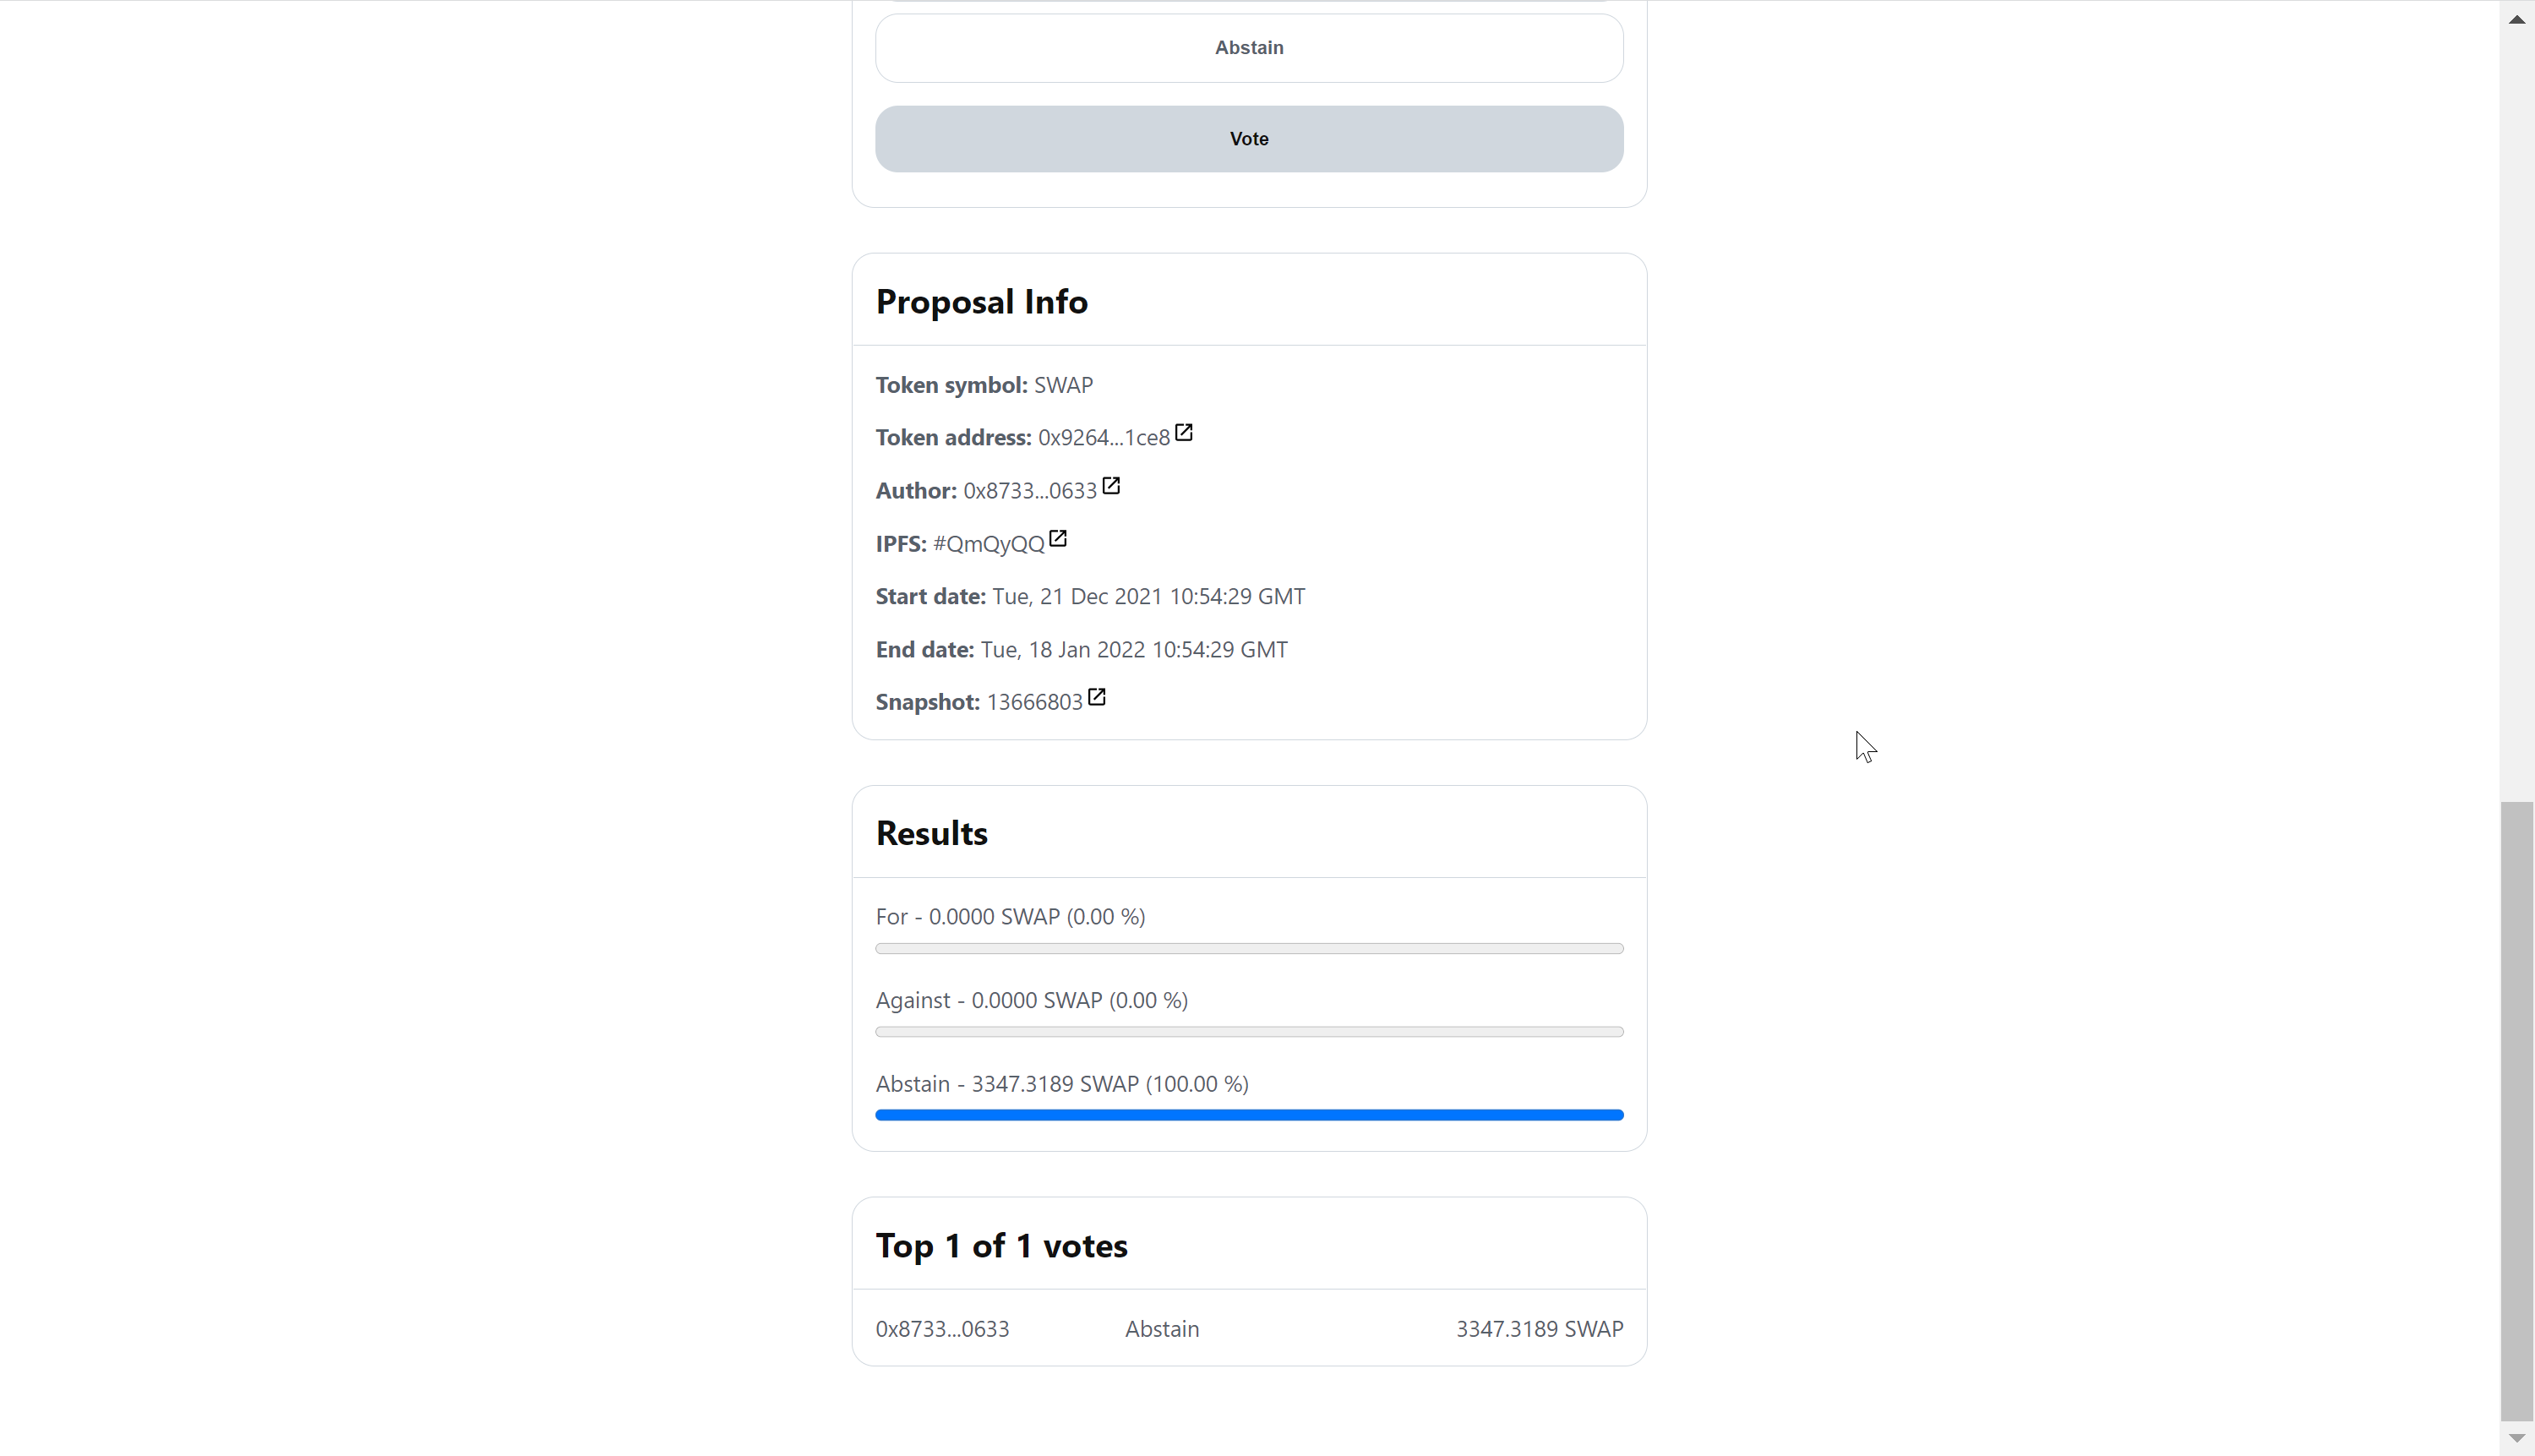This screenshot has width=2535, height=1456.
Task: Click the scroll up arrow
Action: pos(2516,19)
